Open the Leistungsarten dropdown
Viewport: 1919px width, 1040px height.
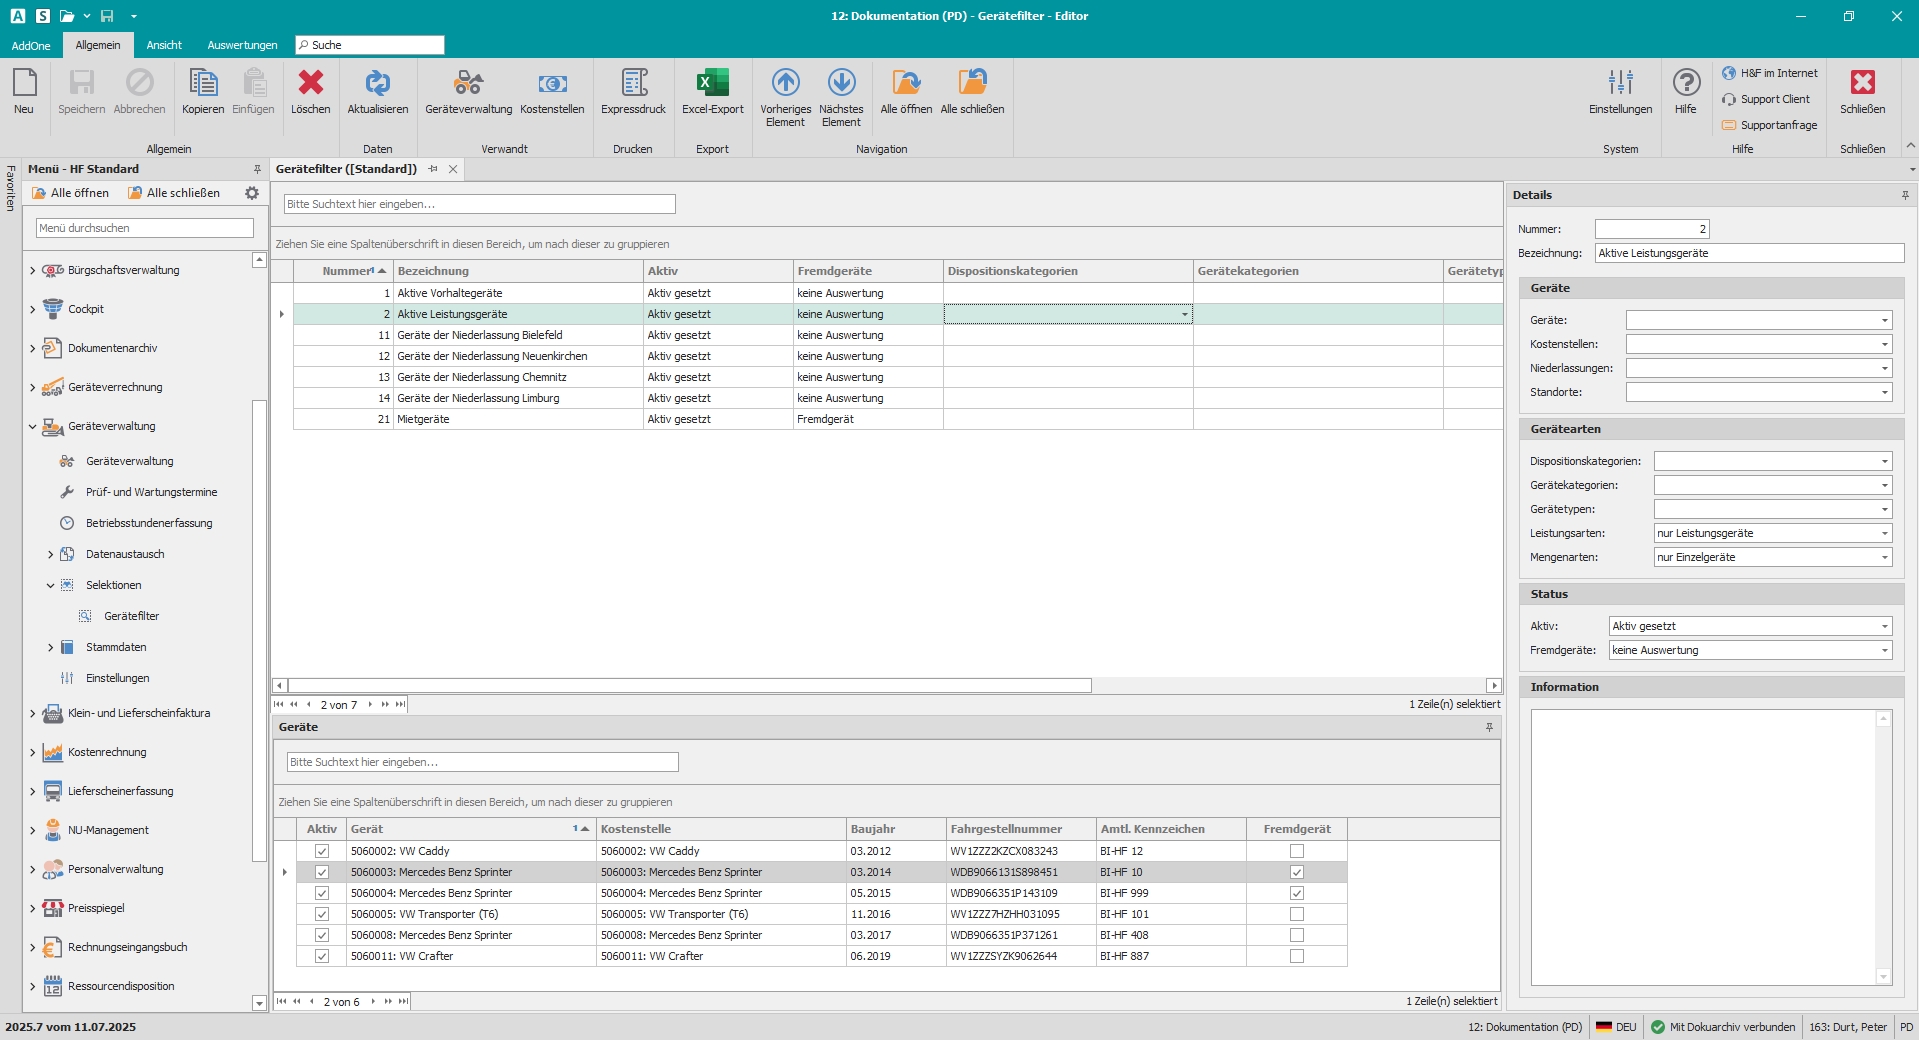[x=1884, y=534]
